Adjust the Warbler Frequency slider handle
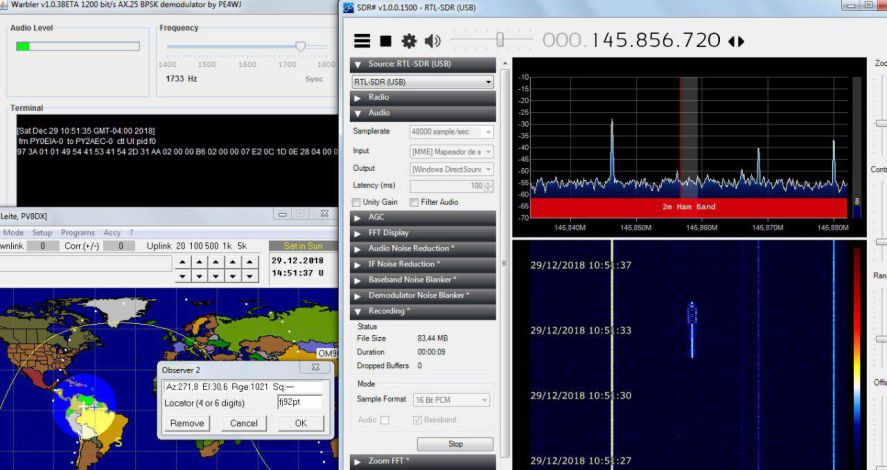 tap(299, 46)
